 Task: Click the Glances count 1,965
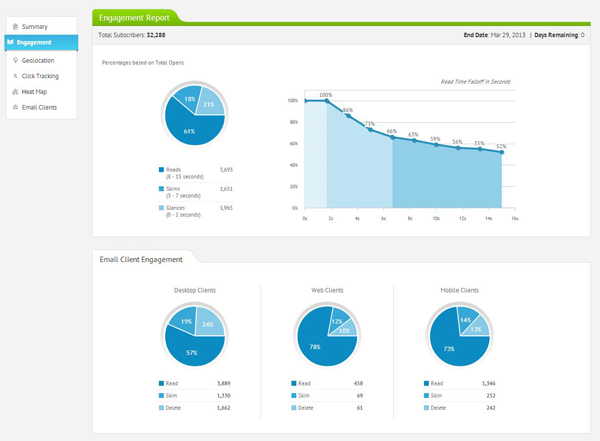226,207
